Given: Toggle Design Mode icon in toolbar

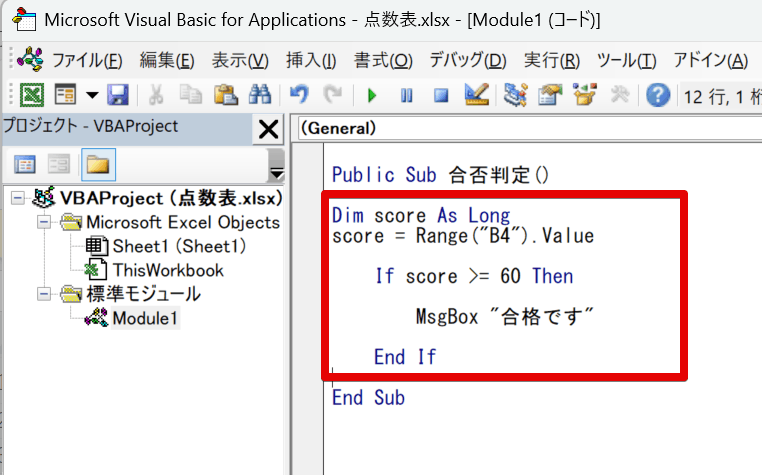Looking at the screenshot, I should 476,95.
